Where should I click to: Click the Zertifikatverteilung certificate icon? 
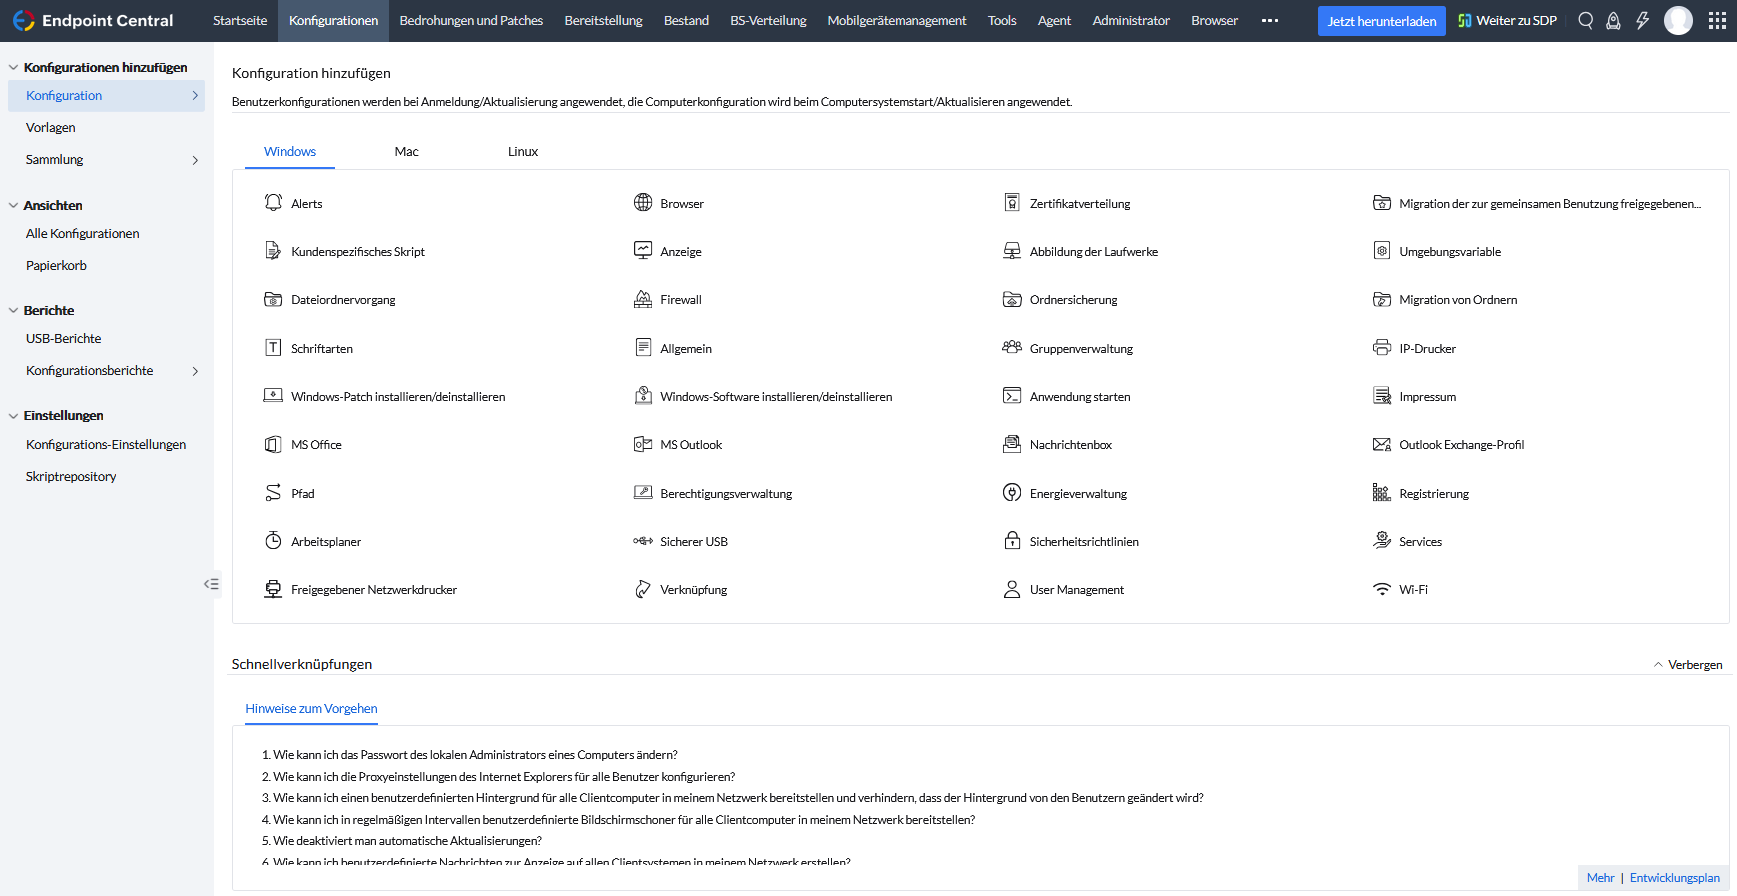point(1012,203)
